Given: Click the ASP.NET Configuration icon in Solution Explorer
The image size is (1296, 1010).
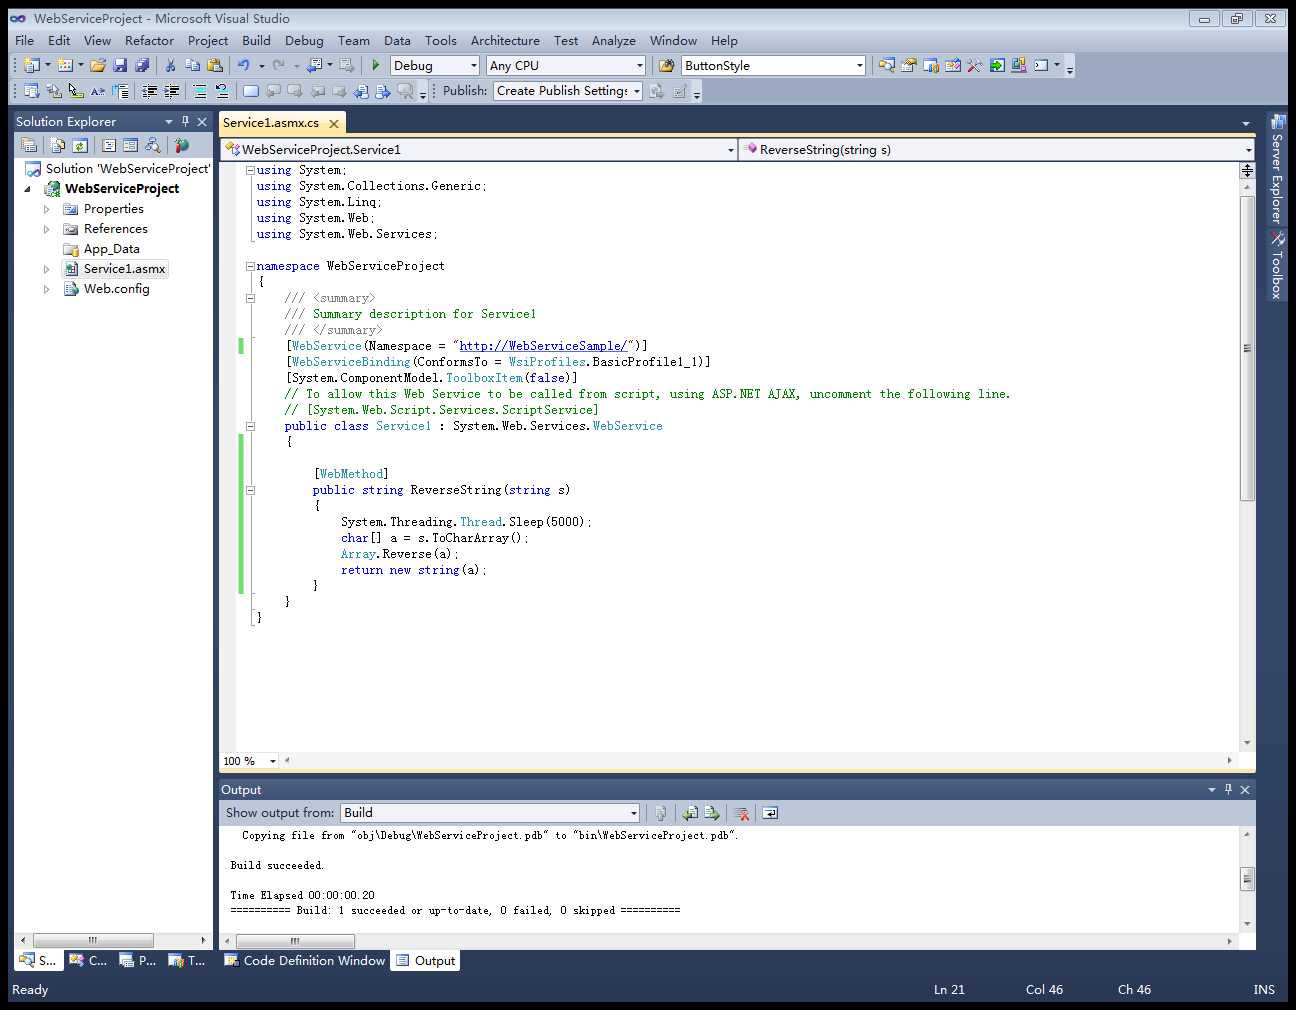Looking at the screenshot, I should [x=182, y=146].
